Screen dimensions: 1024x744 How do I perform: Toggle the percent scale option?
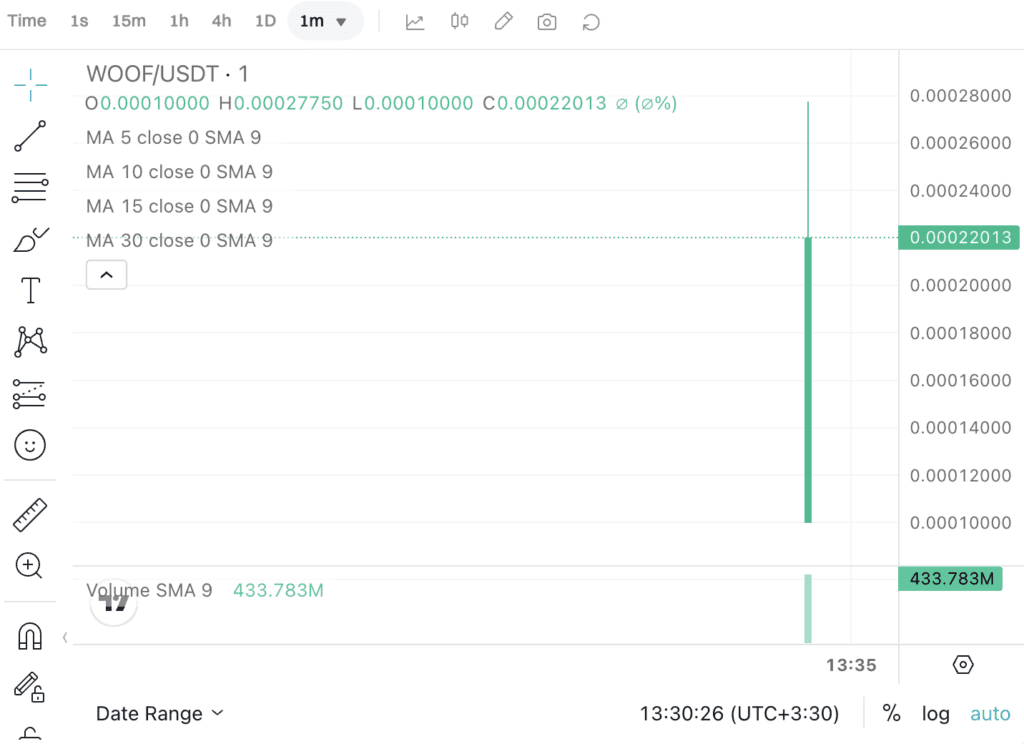[891, 713]
